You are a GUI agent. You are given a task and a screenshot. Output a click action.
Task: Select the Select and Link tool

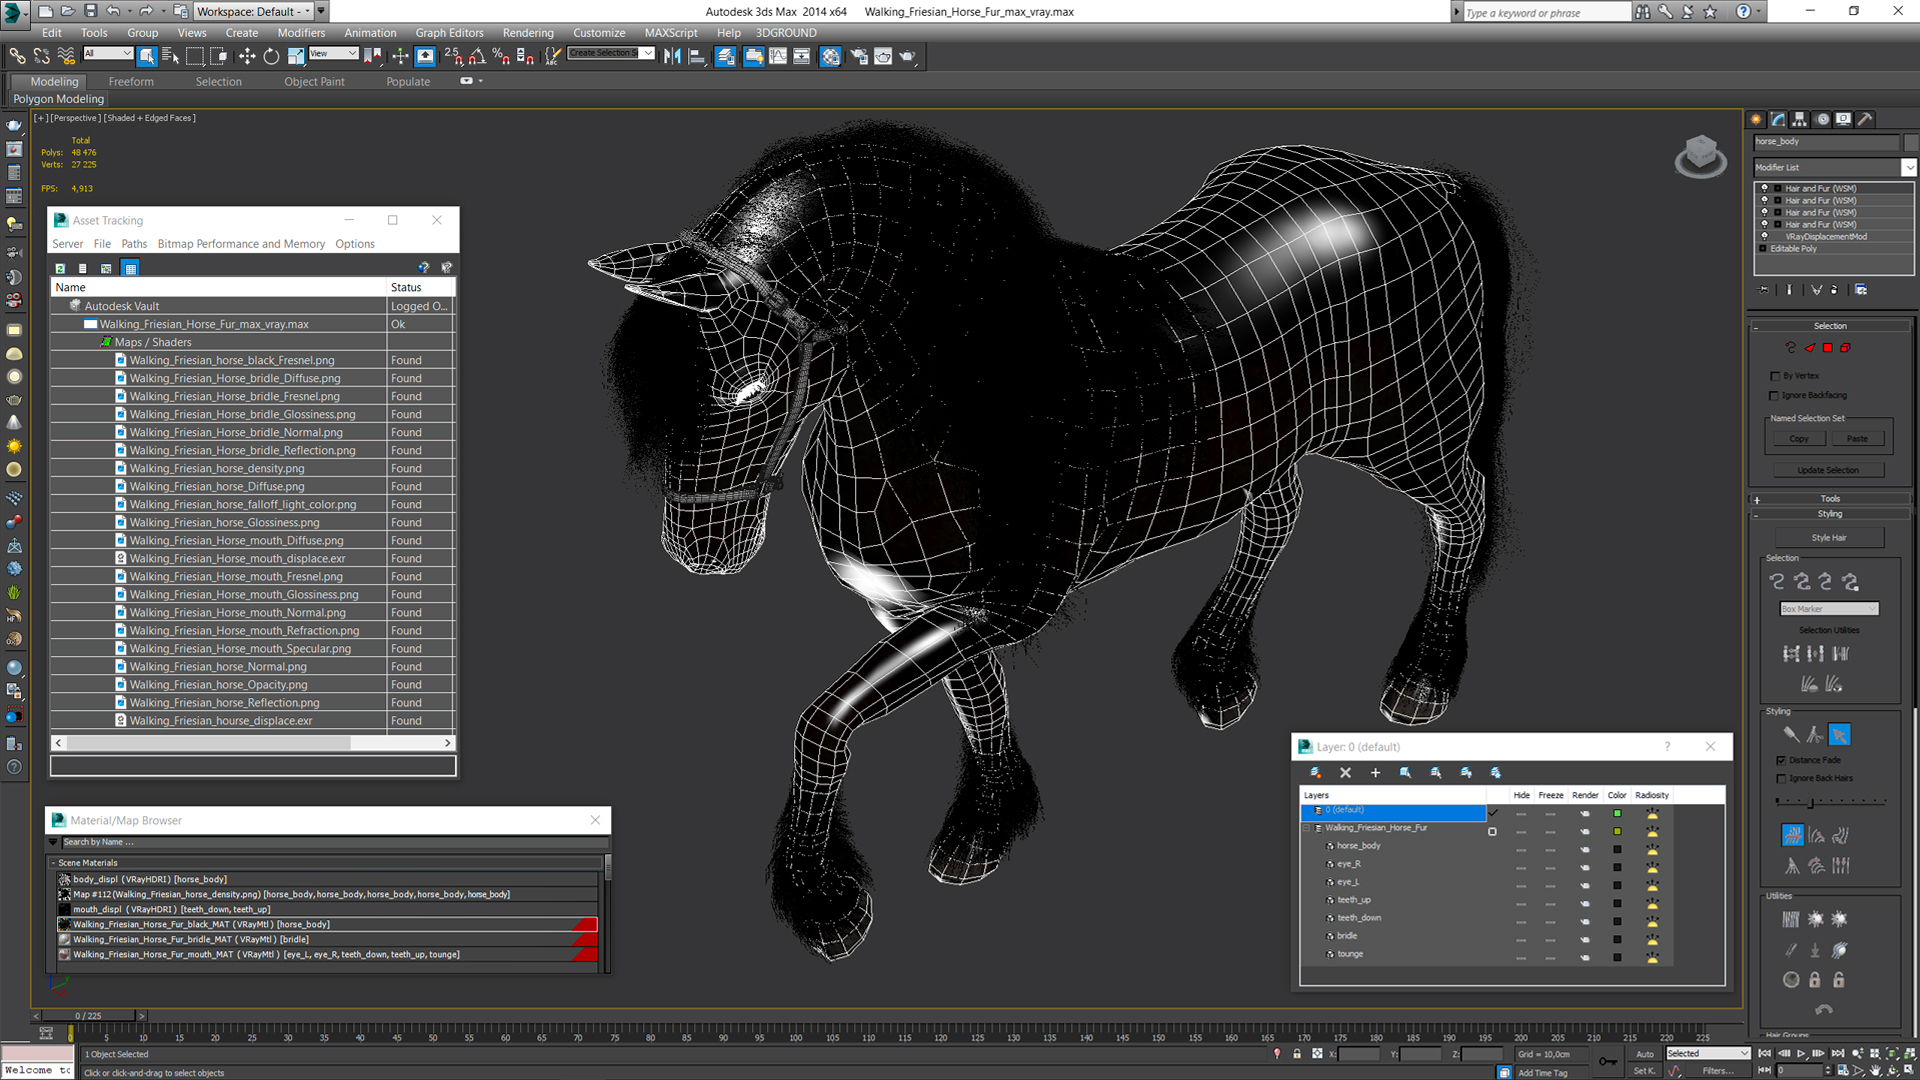pos(17,56)
